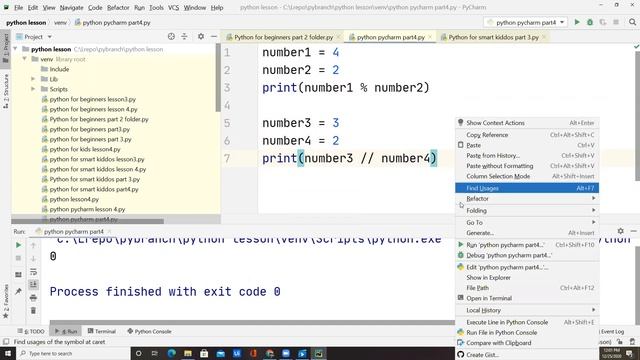Choose Column Selection Mode
The height and width of the screenshot is (360, 640).
(527, 176)
